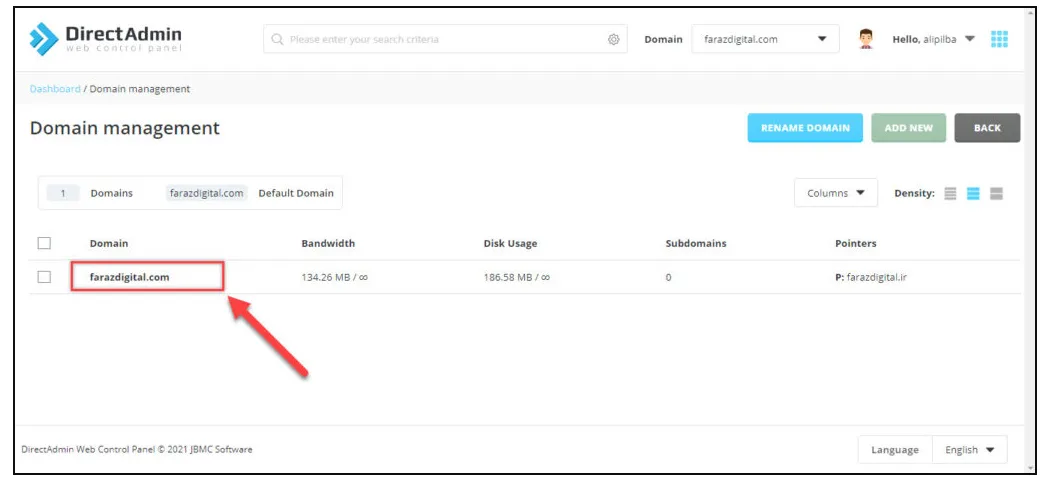Screen dimensions: 1050x481
Task: Open the Columns dropdown
Action: click(x=836, y=193)
